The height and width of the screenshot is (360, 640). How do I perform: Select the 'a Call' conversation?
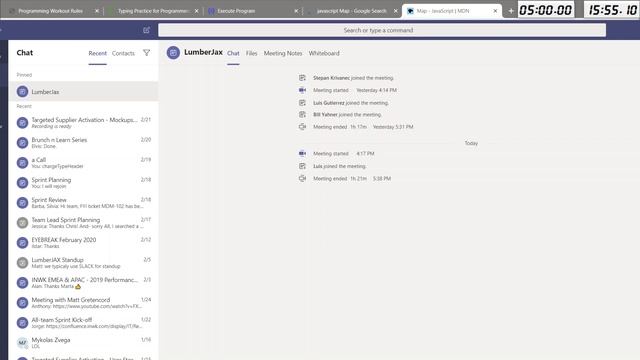pos(83,162)
